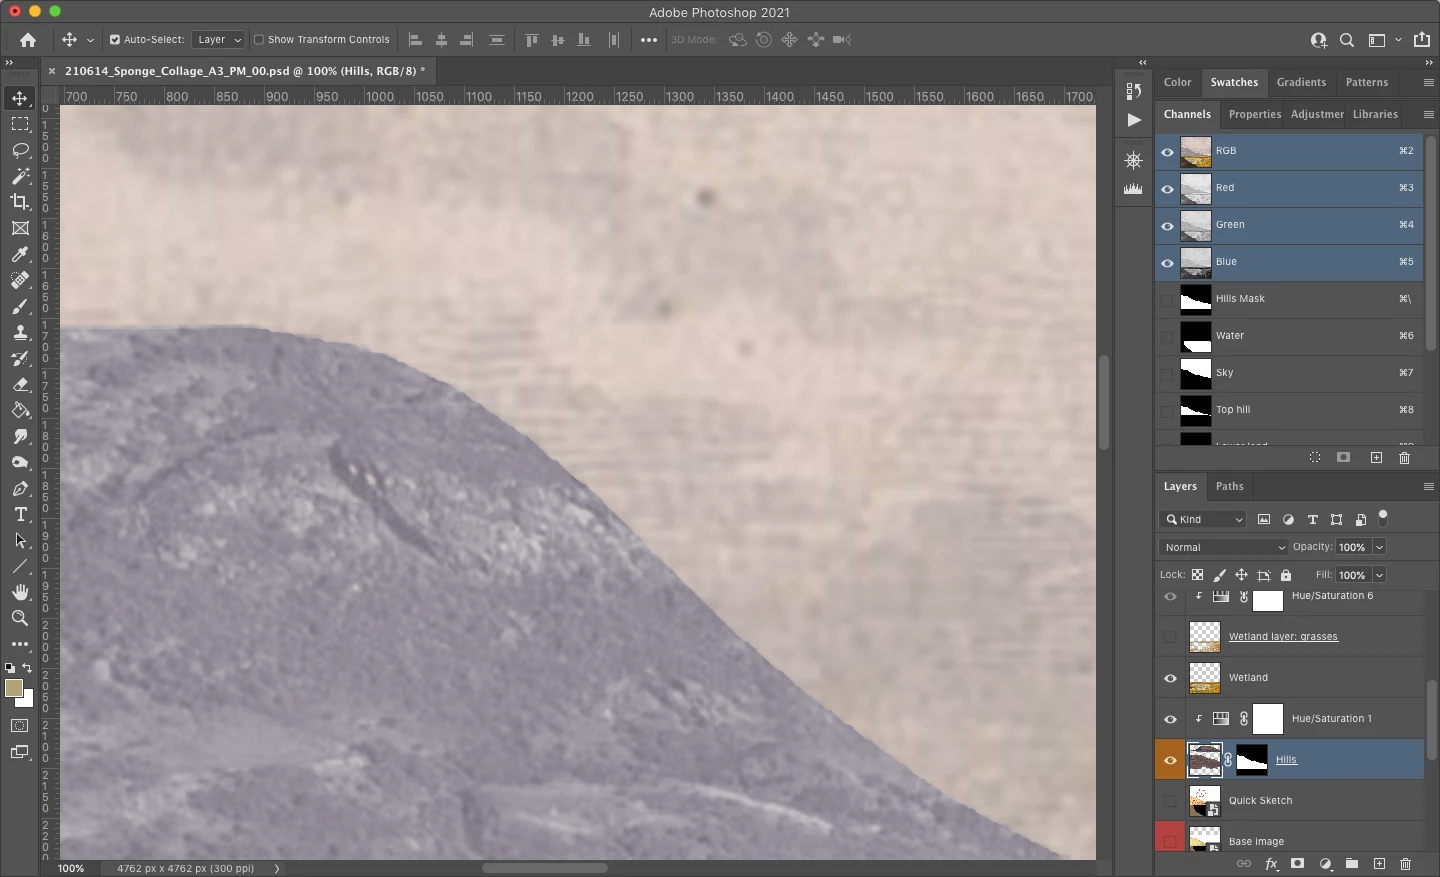Expand the status bar info arrow
The image size is (1440, 877).
277,868
